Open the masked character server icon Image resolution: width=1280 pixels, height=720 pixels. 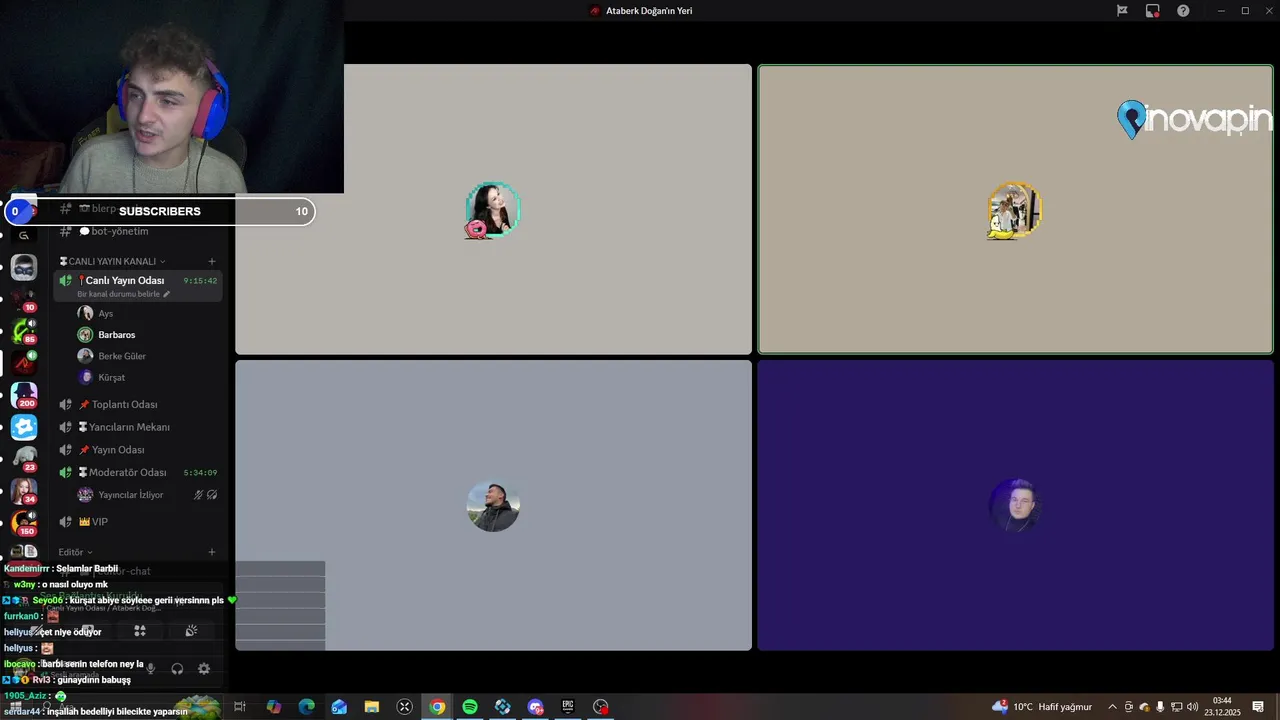pyautogui.click(x=24, y=267)
